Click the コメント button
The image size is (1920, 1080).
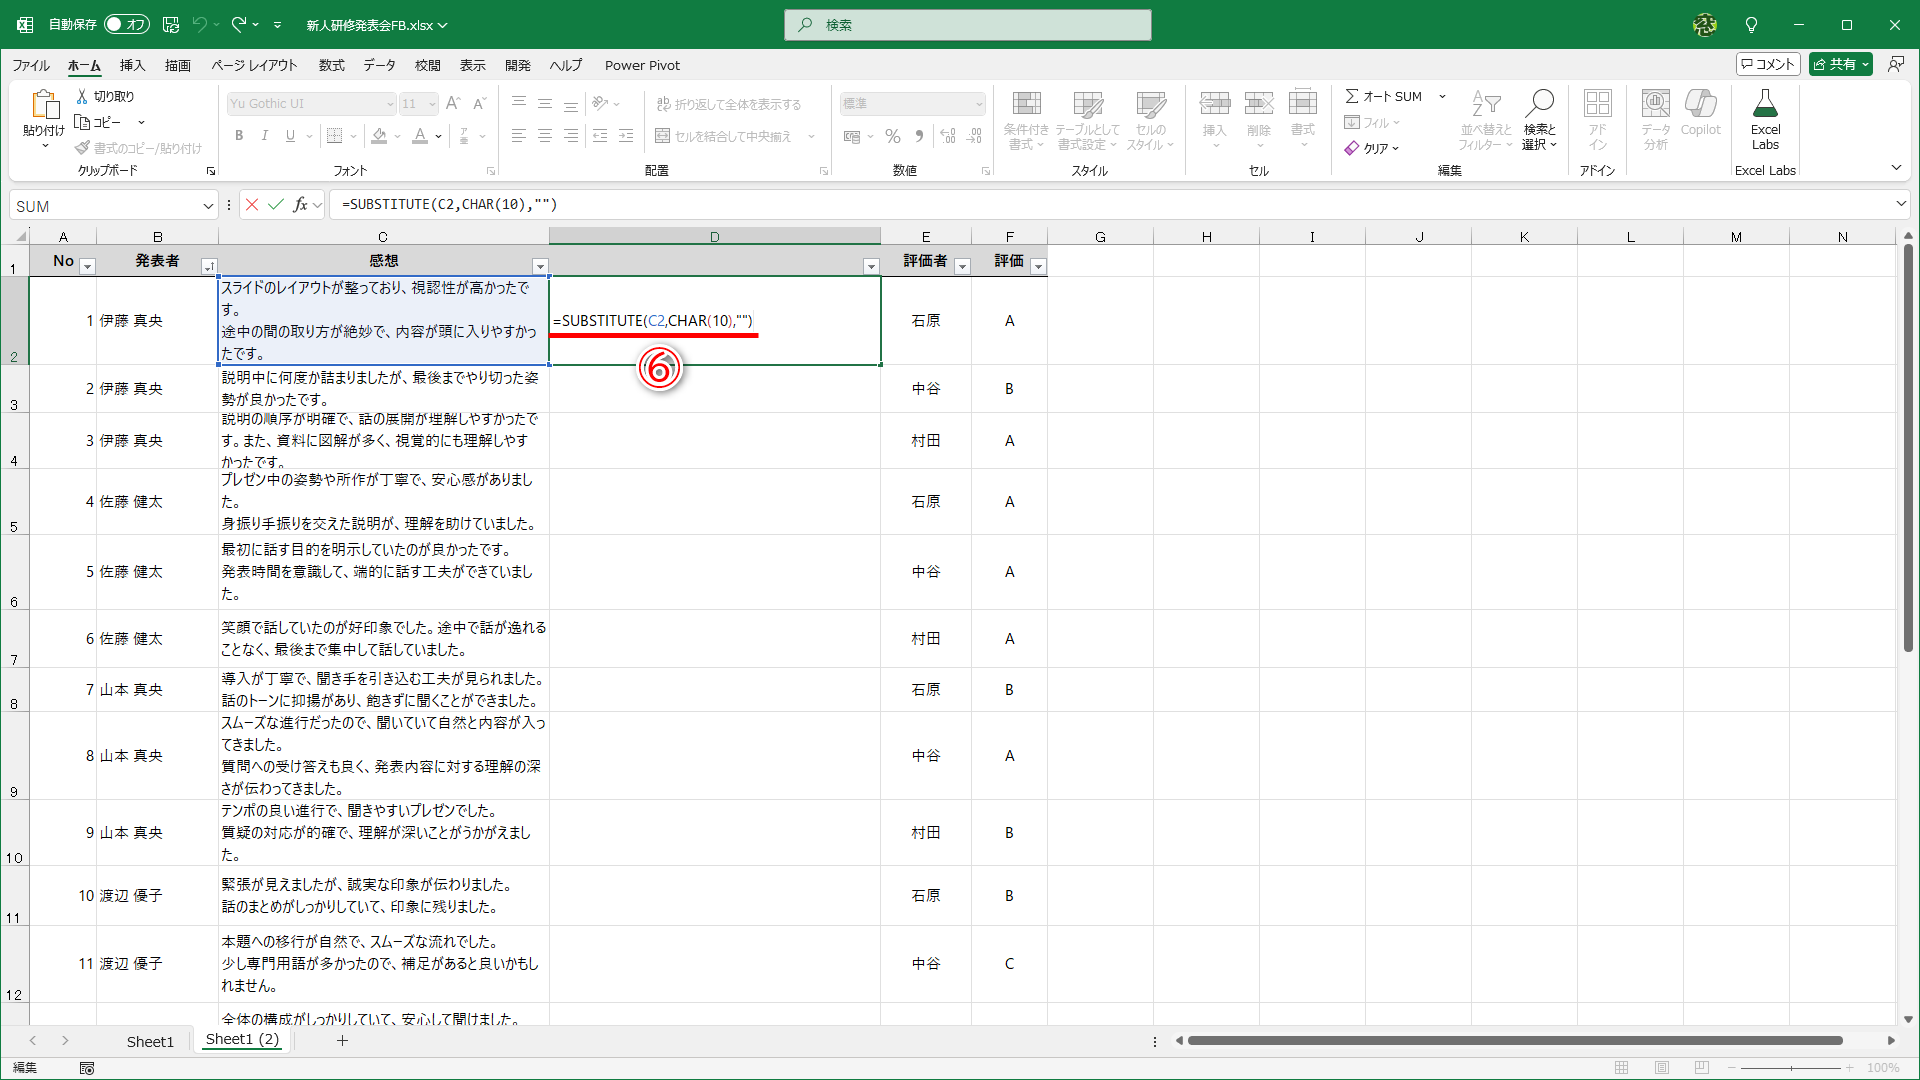tap(1768, 64)
